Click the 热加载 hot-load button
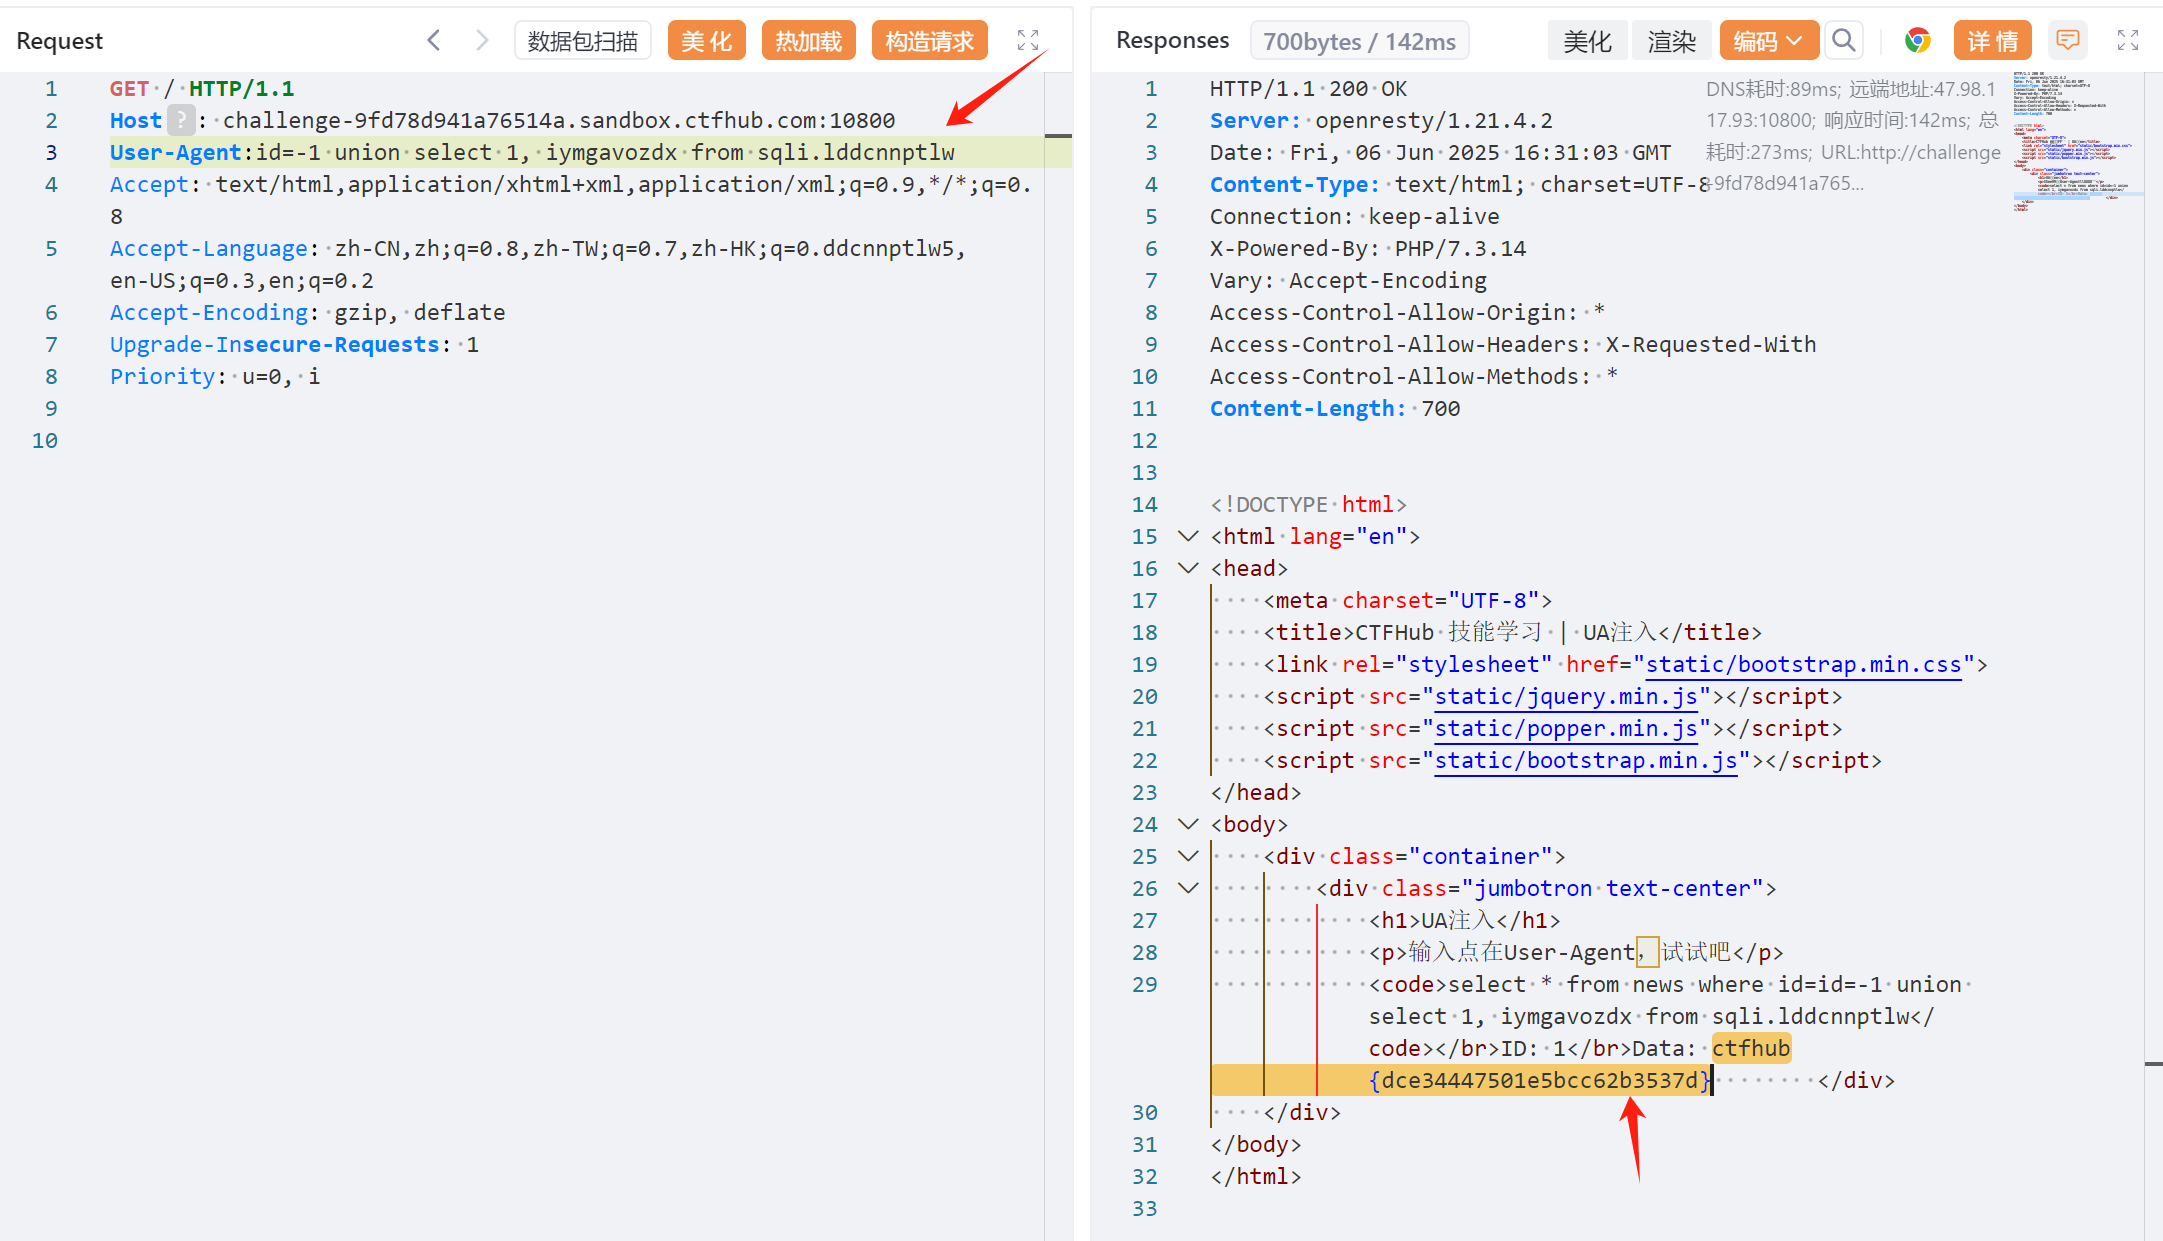The image size is (2163, 1241). coord(808,41)
